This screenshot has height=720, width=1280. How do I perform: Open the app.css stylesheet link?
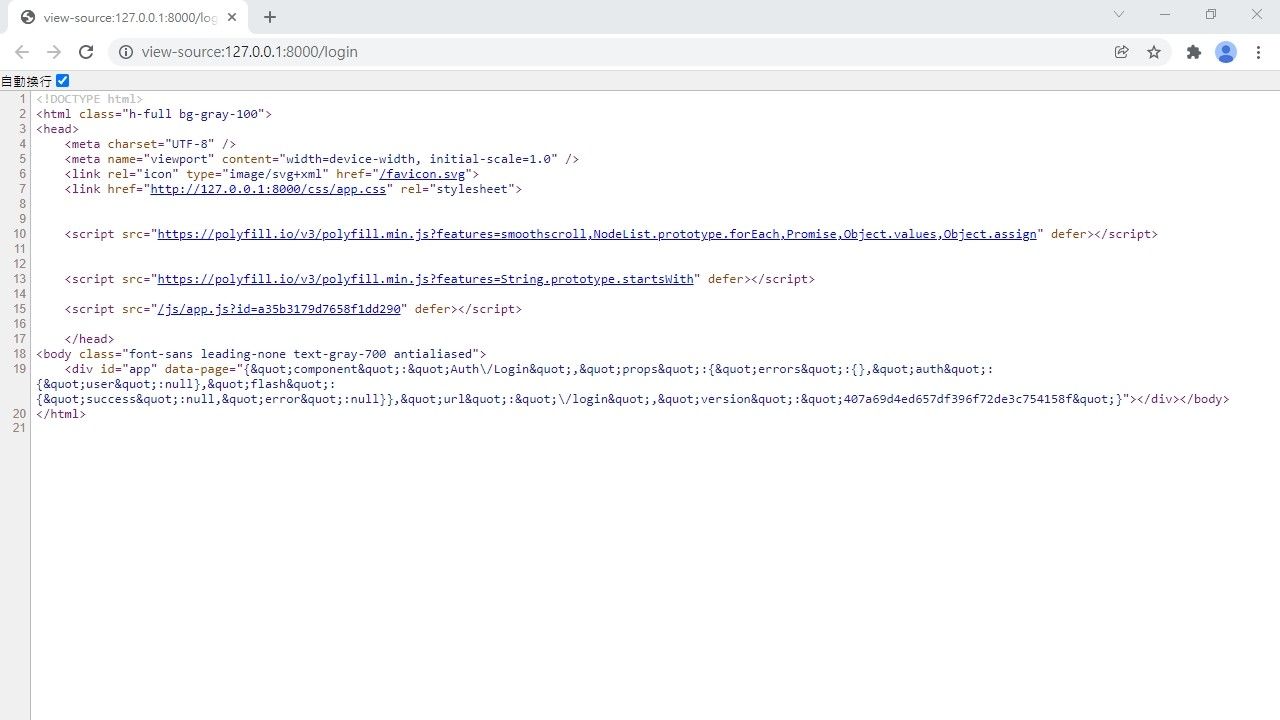point(268,189)
